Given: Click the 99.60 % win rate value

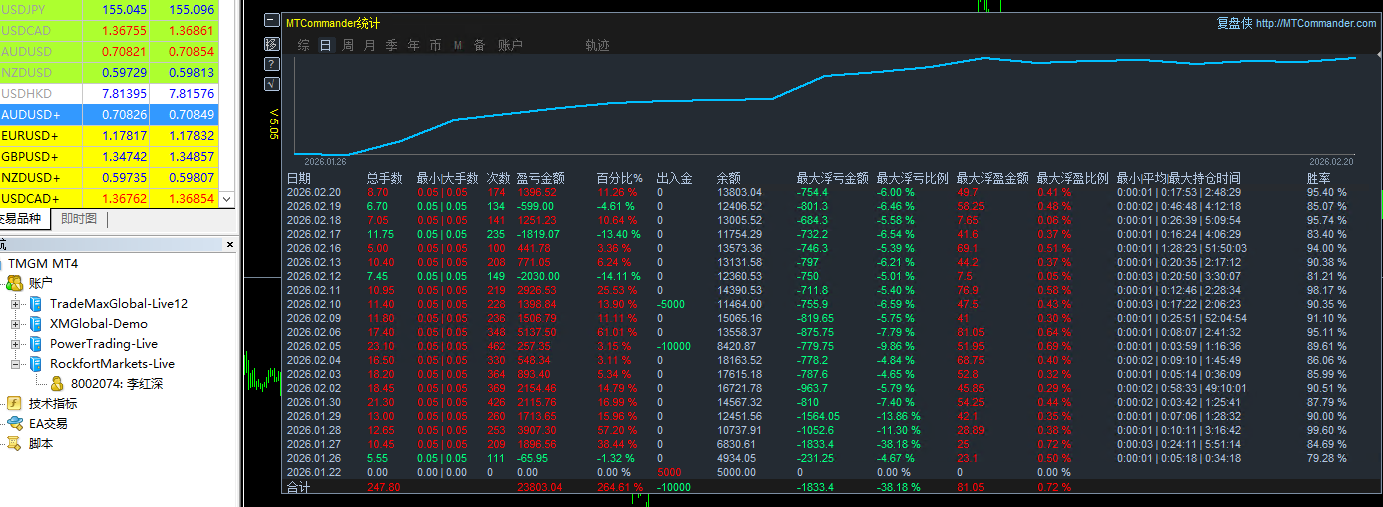Looking at the screenshot, I should (x=1327, y=430).
